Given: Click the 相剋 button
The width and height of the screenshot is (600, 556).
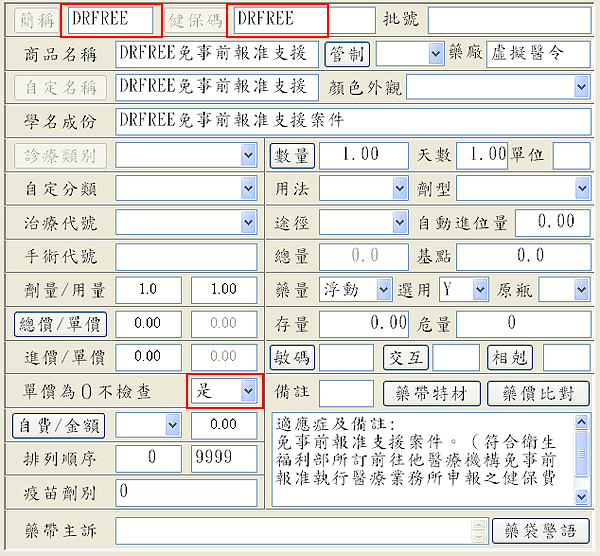Looking at the screenshot, I should point(511,357).
